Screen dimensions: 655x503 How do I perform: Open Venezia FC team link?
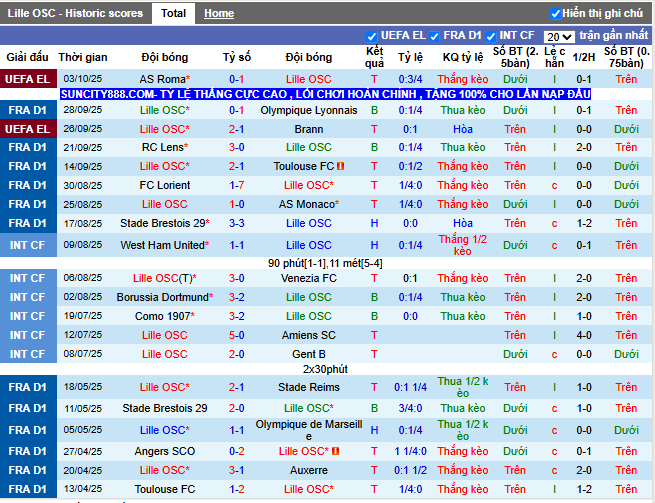point(309,278)
